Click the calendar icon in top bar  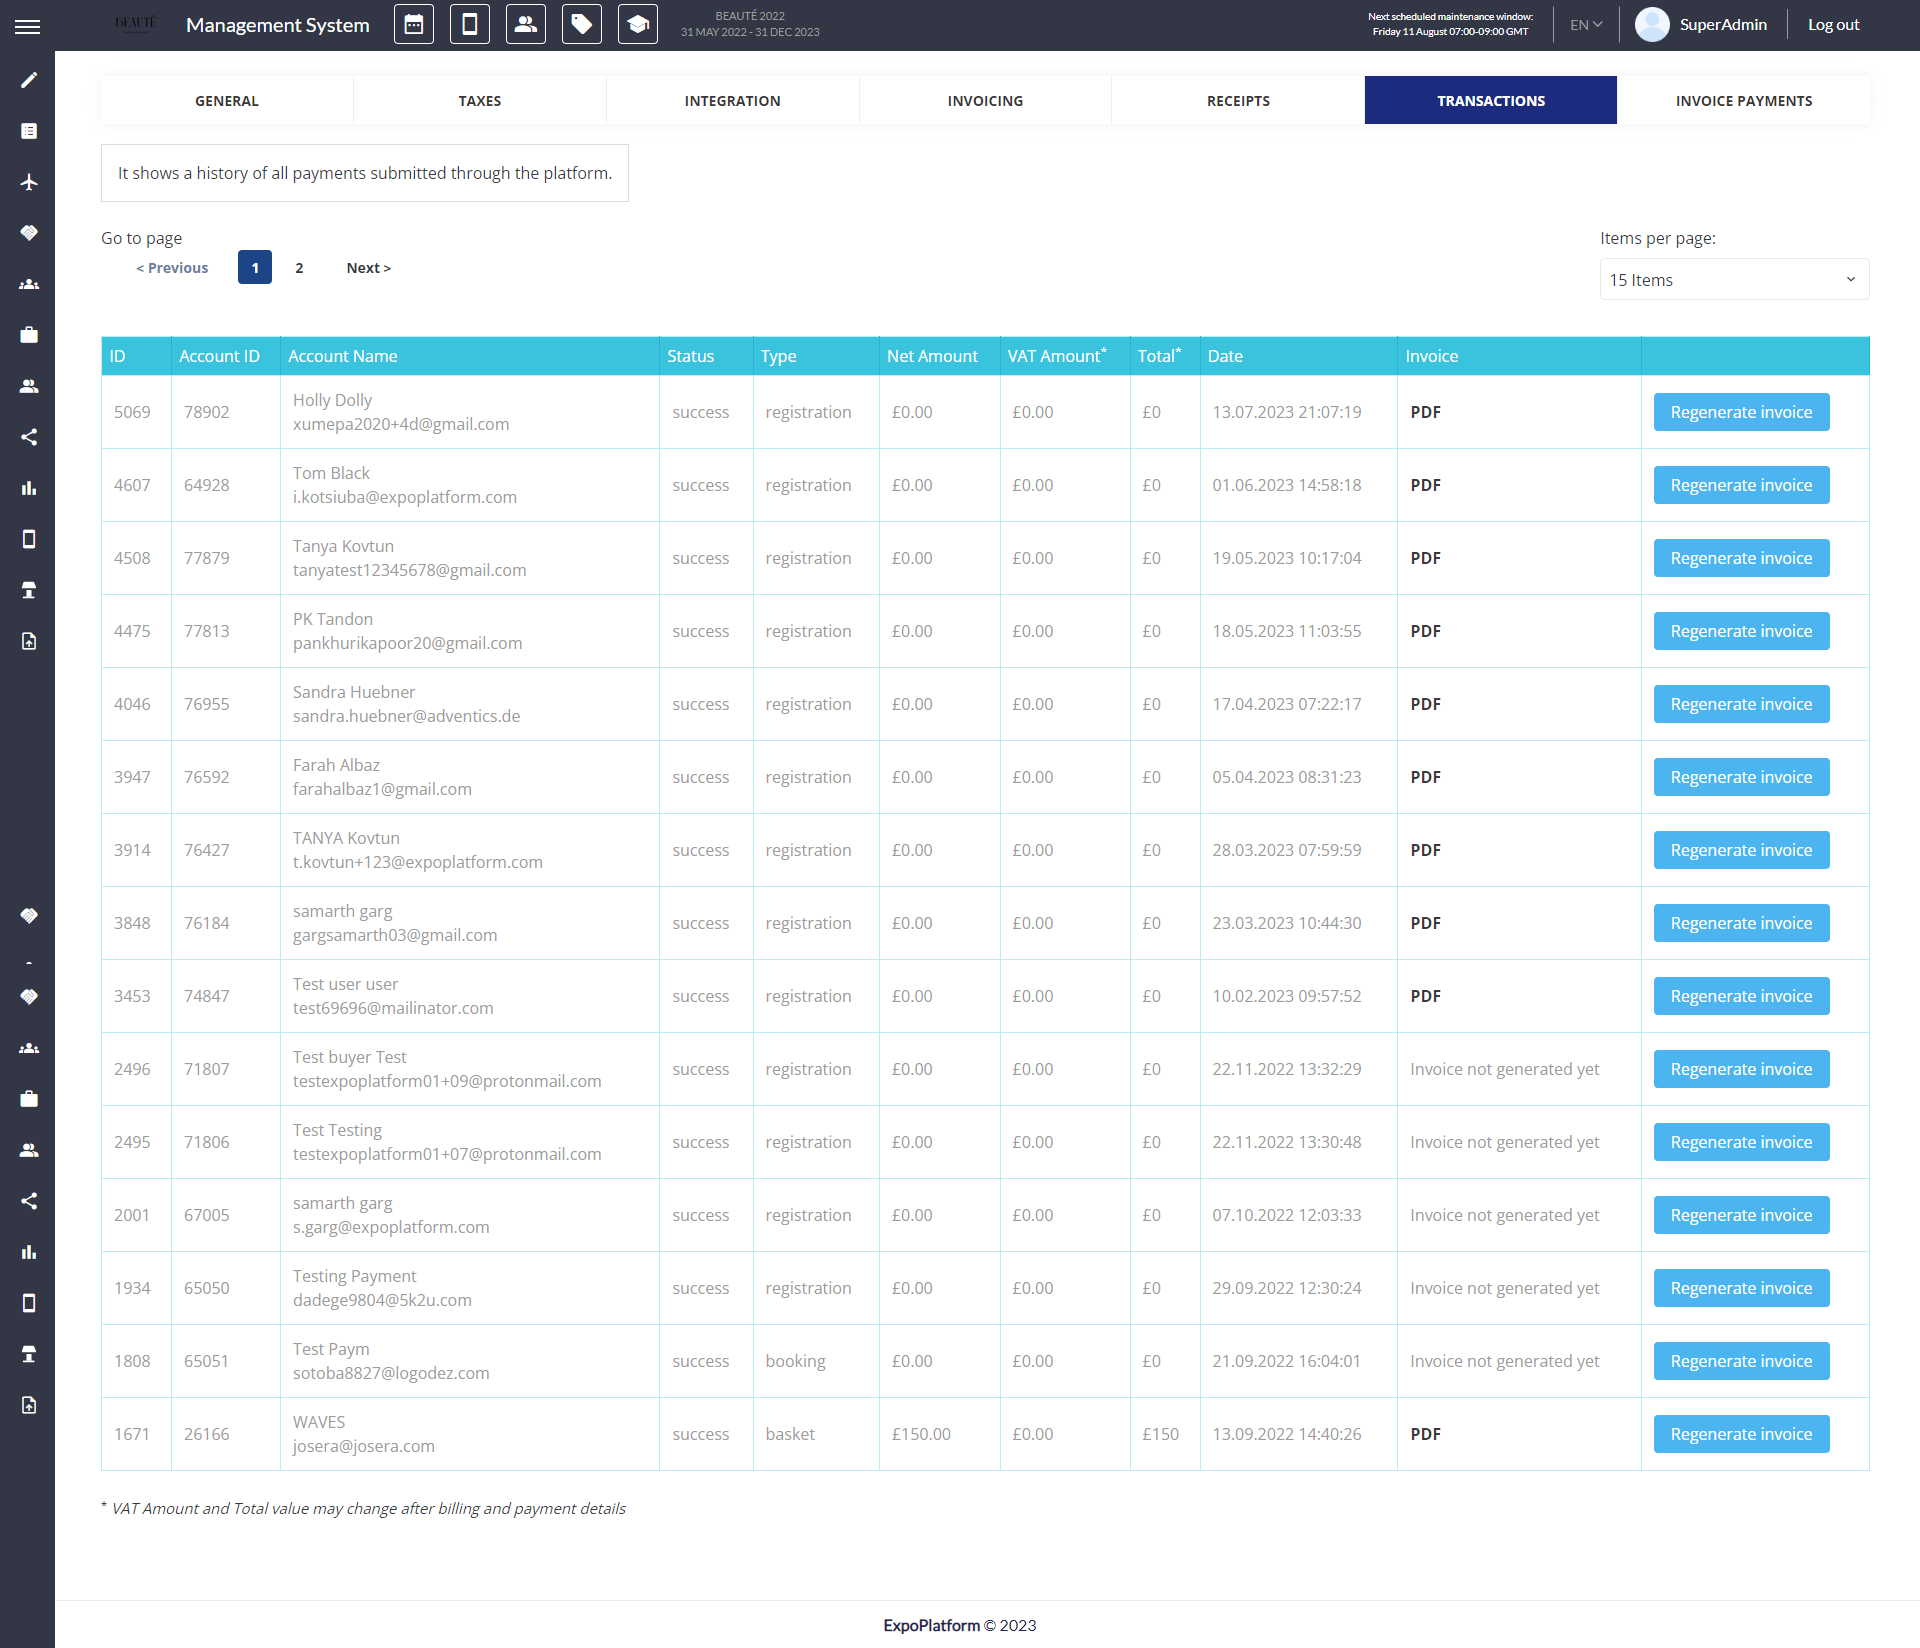414,24
